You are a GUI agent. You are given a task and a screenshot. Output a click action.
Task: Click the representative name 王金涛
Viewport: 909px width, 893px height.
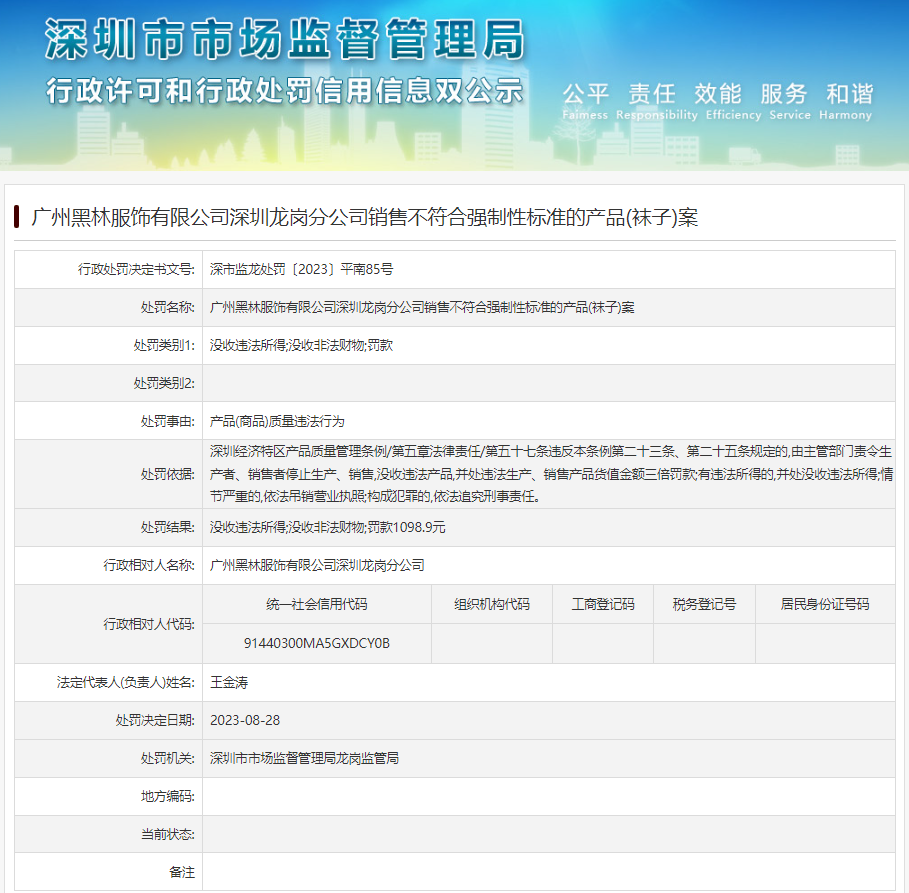coord(228,683)
